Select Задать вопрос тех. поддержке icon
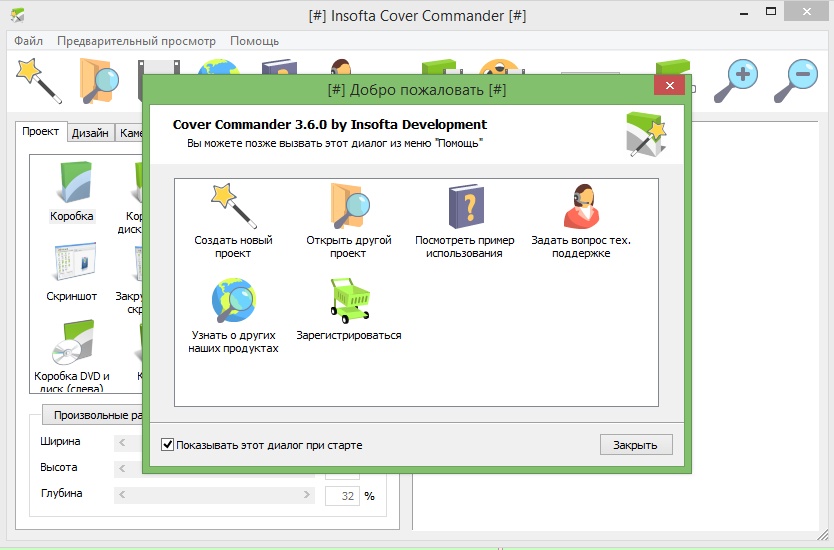 click(581, 222)
